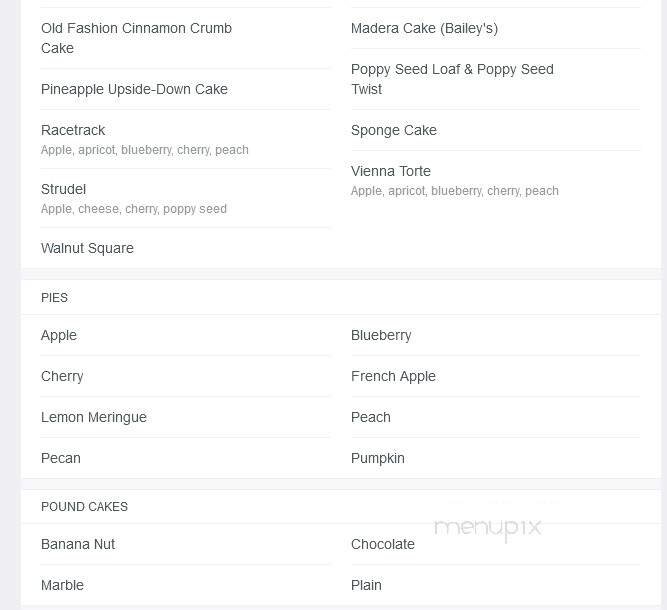Click Pineapple Upside-Down Cake entry
This screenshot has height=610, width=667.
pos(134,89)
